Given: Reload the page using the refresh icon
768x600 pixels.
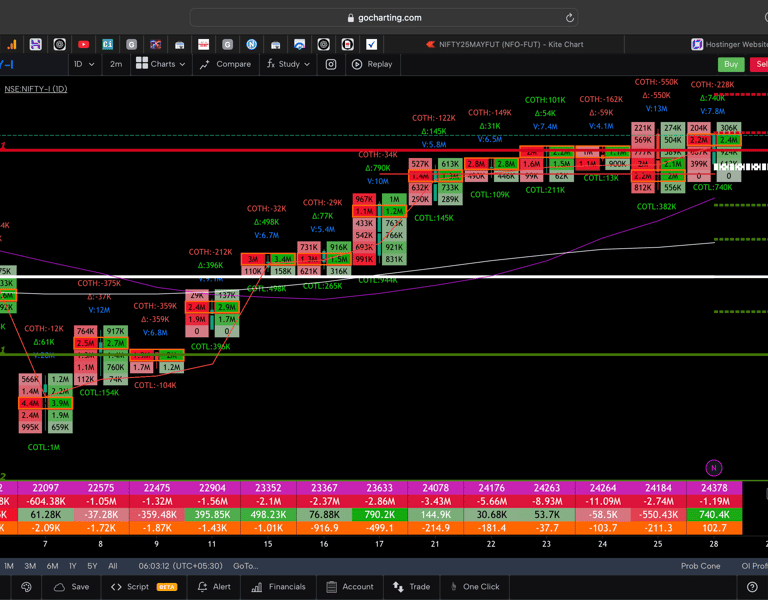Looking at the screenshot, I should coord(569,18).
